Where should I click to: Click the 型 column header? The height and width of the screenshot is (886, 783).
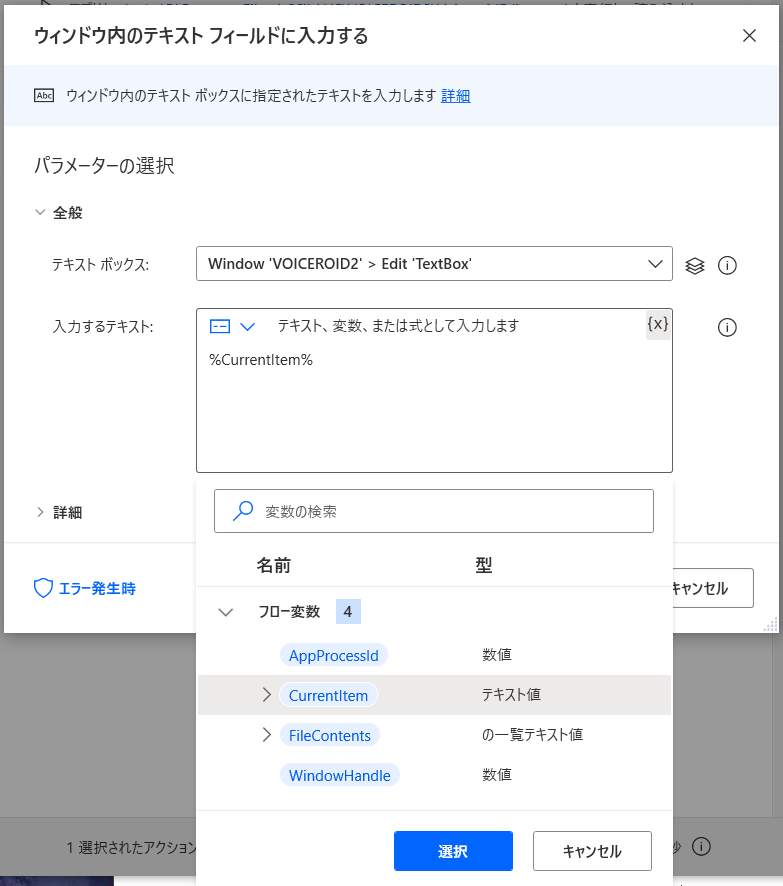tap(484, 565)
